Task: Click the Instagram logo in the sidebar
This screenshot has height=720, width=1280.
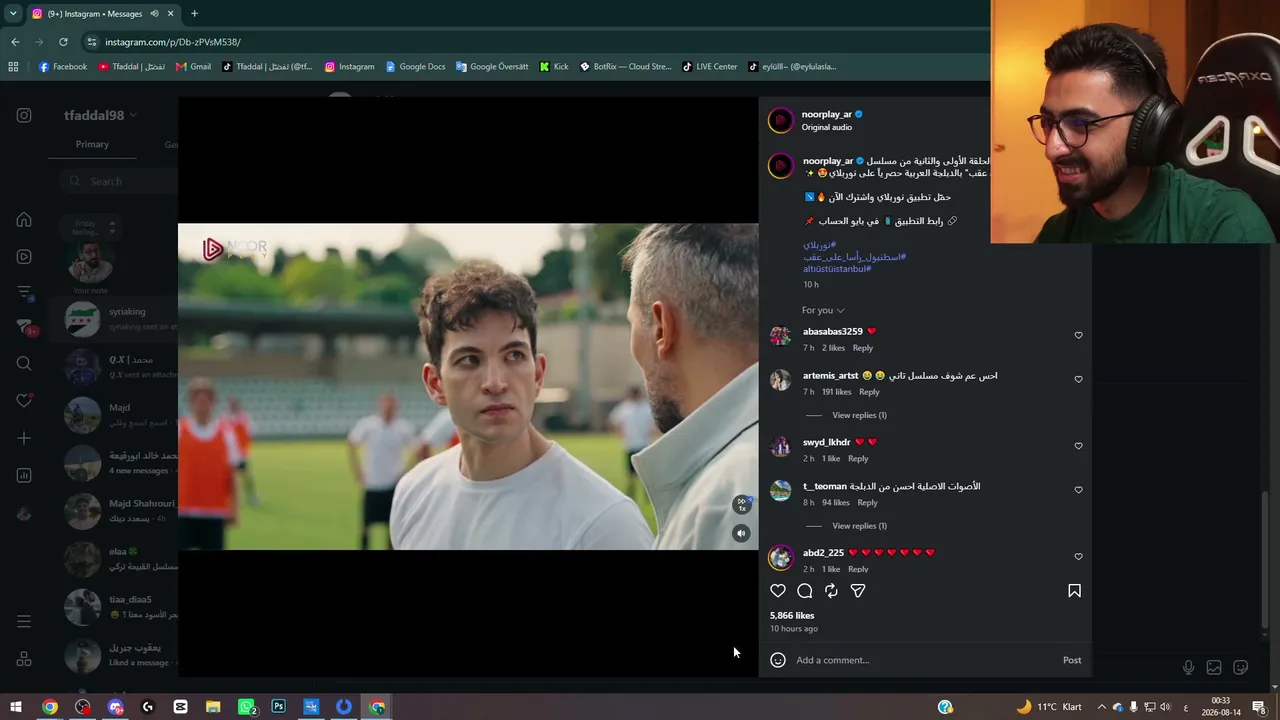Action: pyautogui.click(x=24, y=115)
